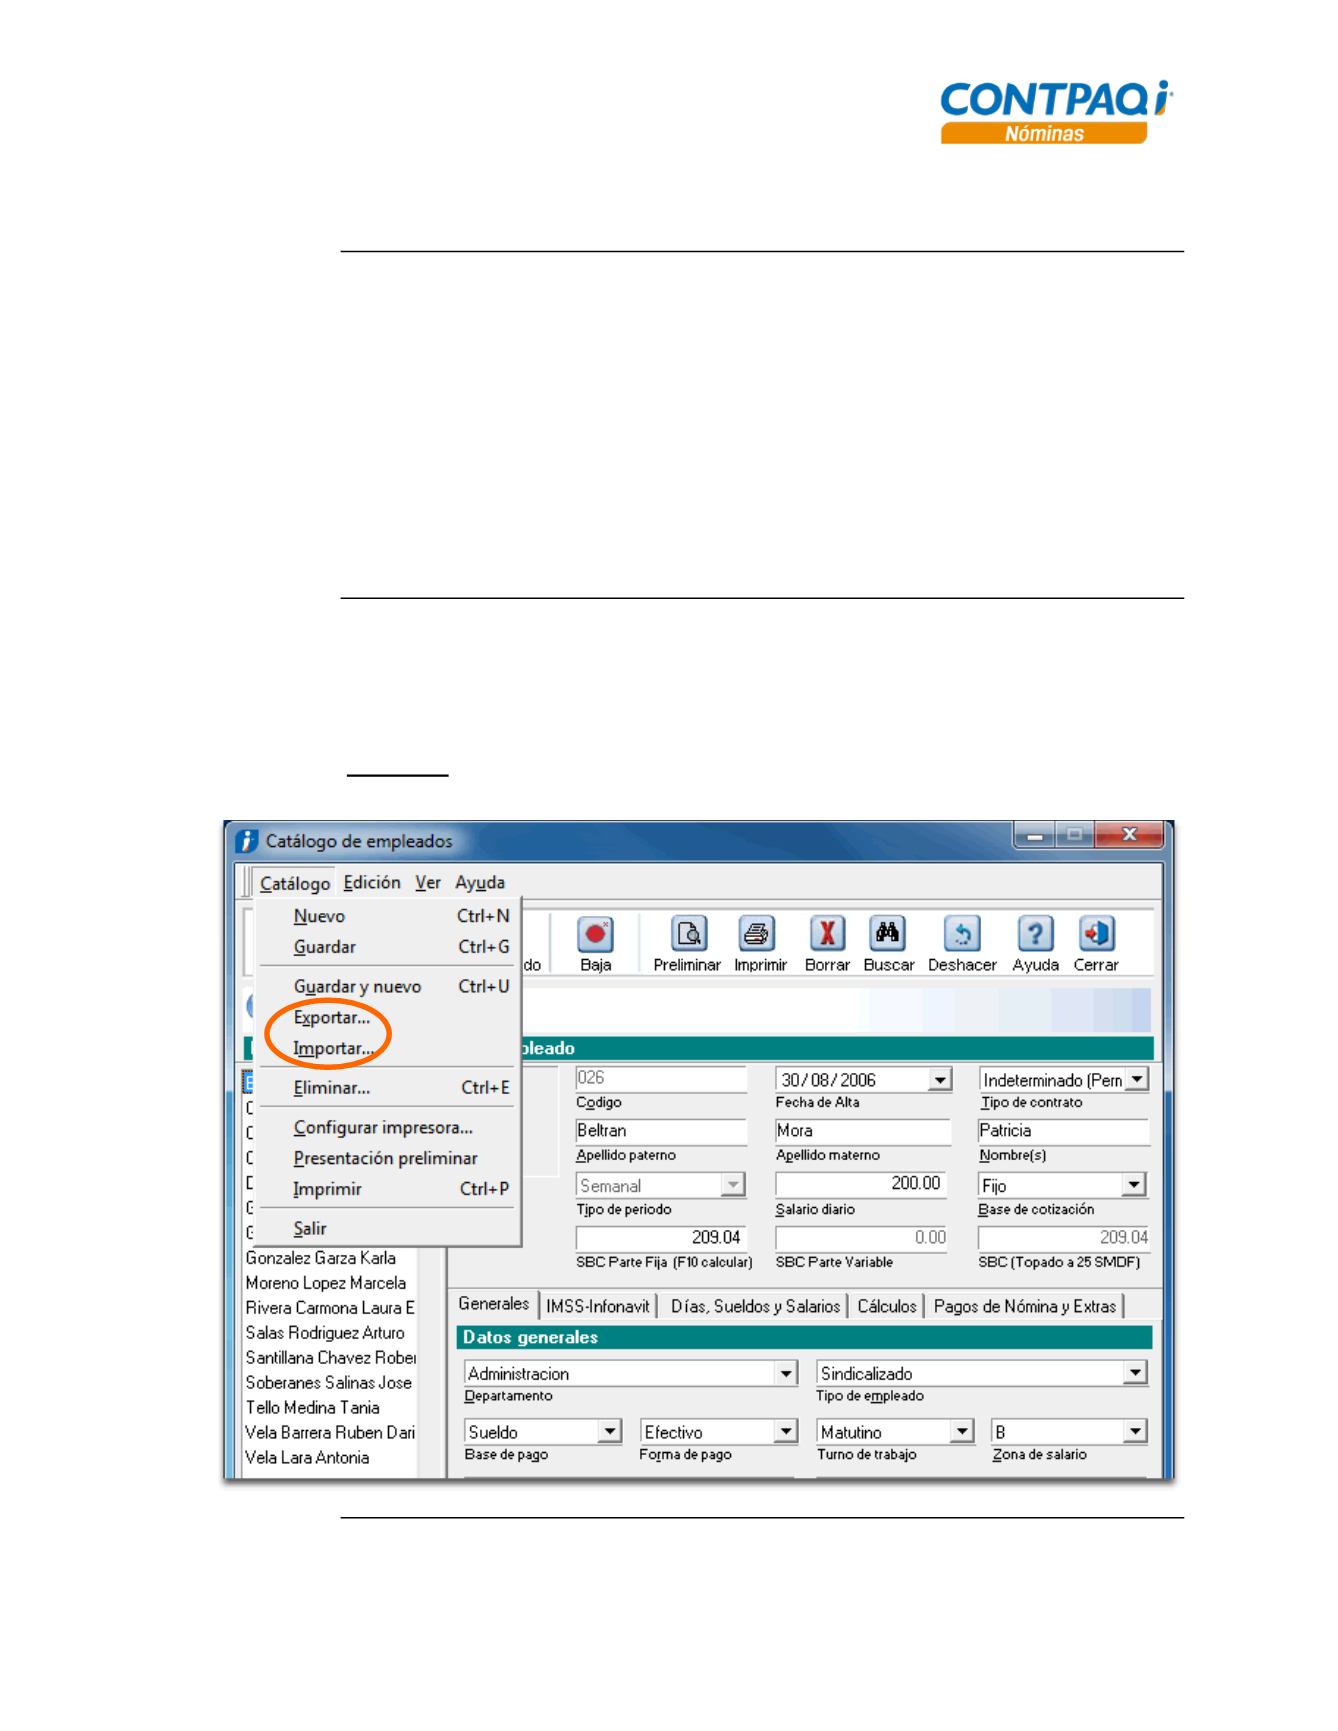Open the Catálogo menu
1338x1731 pixels.
point(295,884)
